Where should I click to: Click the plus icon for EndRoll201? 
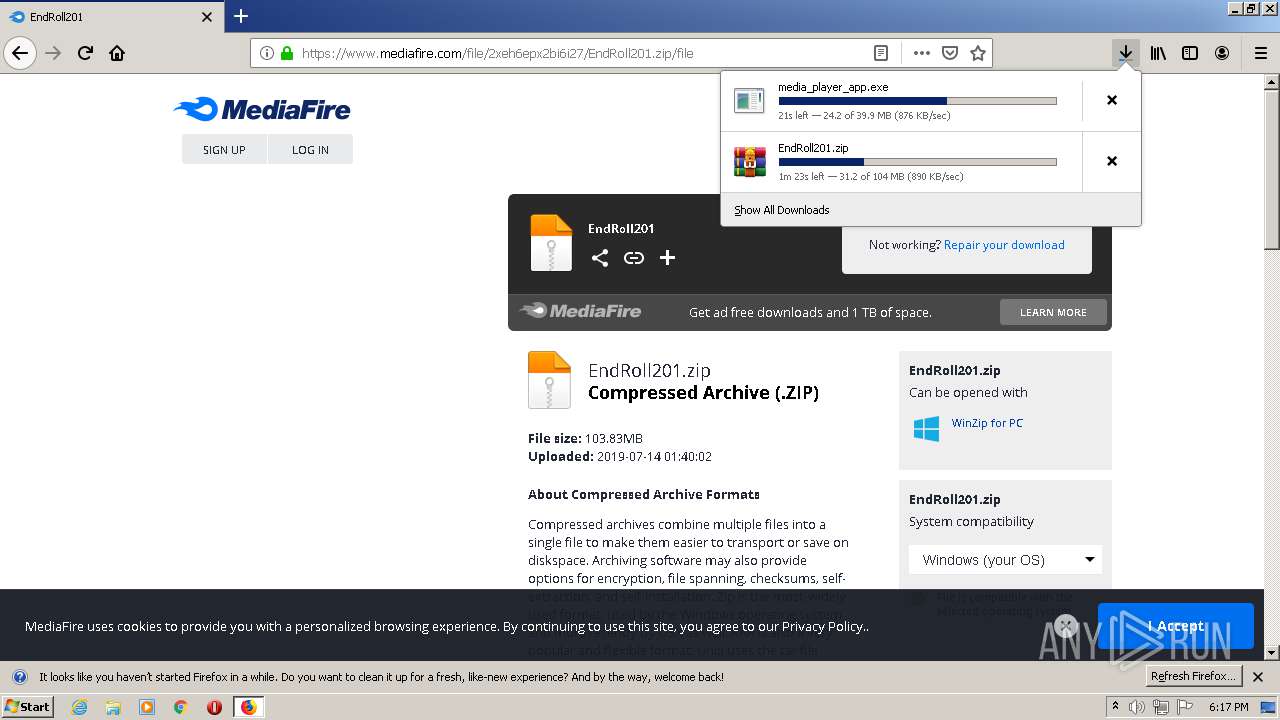pos(667,258)
